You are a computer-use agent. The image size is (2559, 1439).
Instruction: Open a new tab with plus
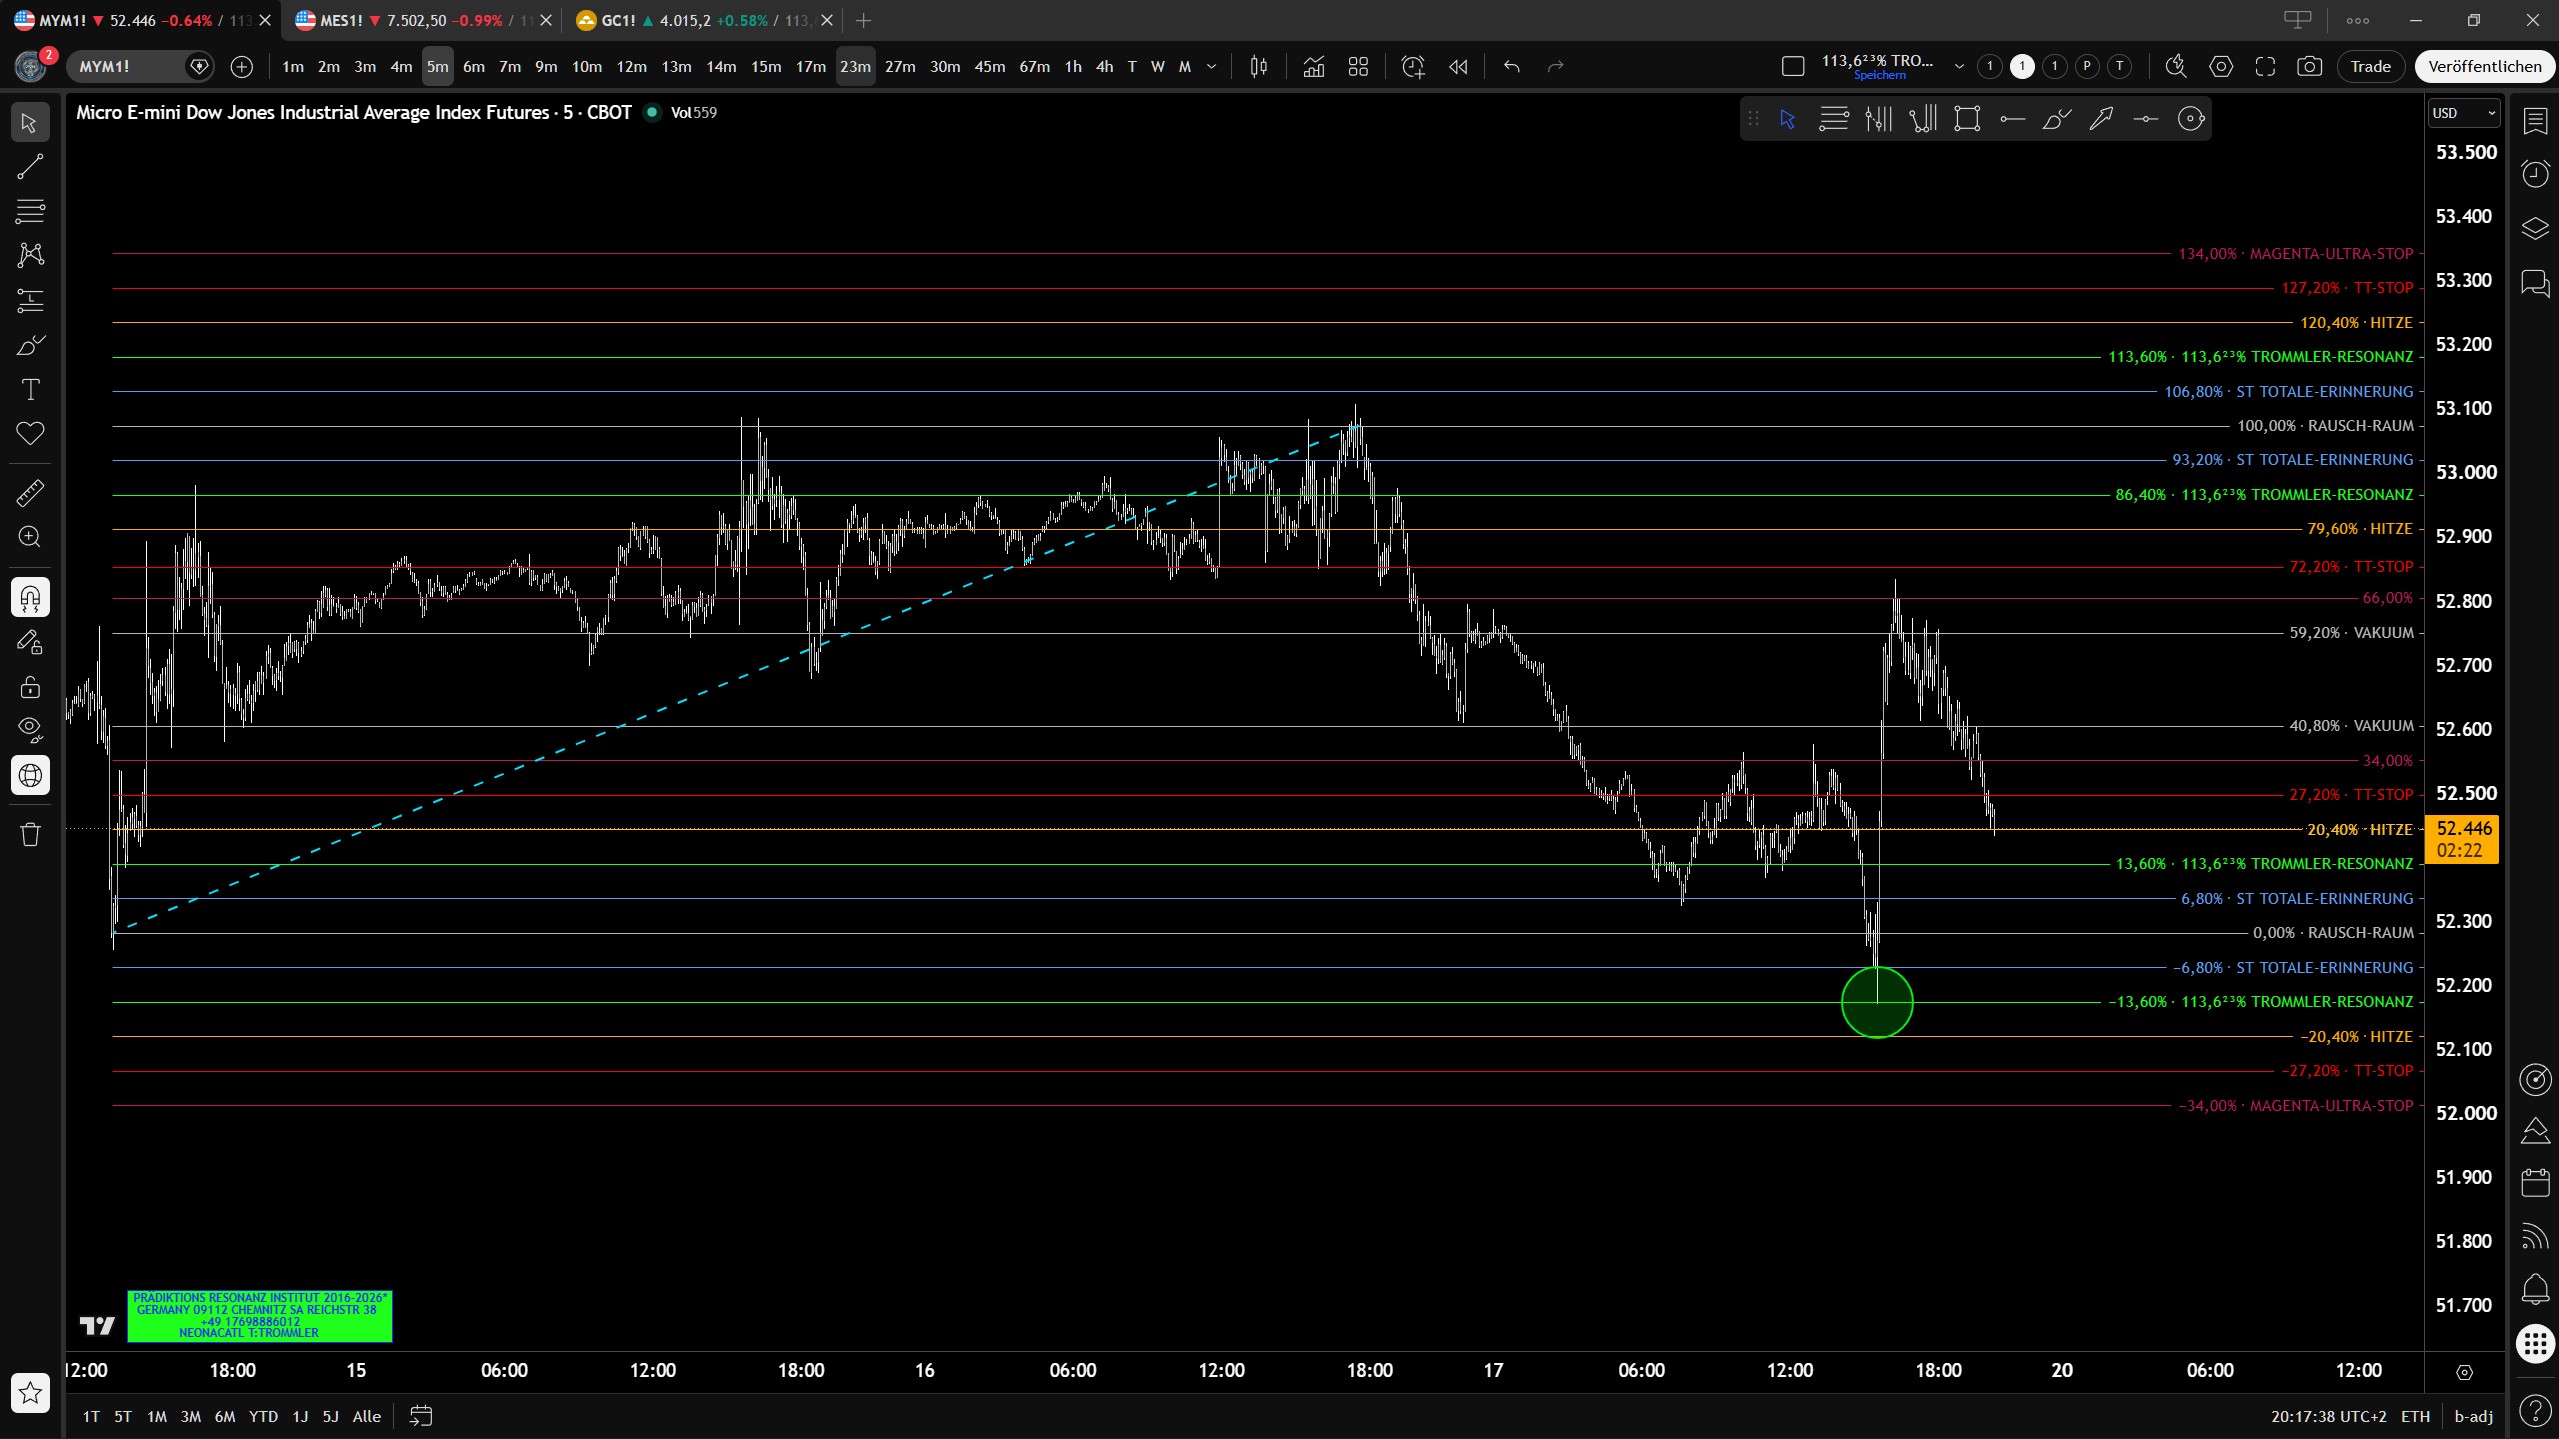pyautogui.click(x=864, y=20)
